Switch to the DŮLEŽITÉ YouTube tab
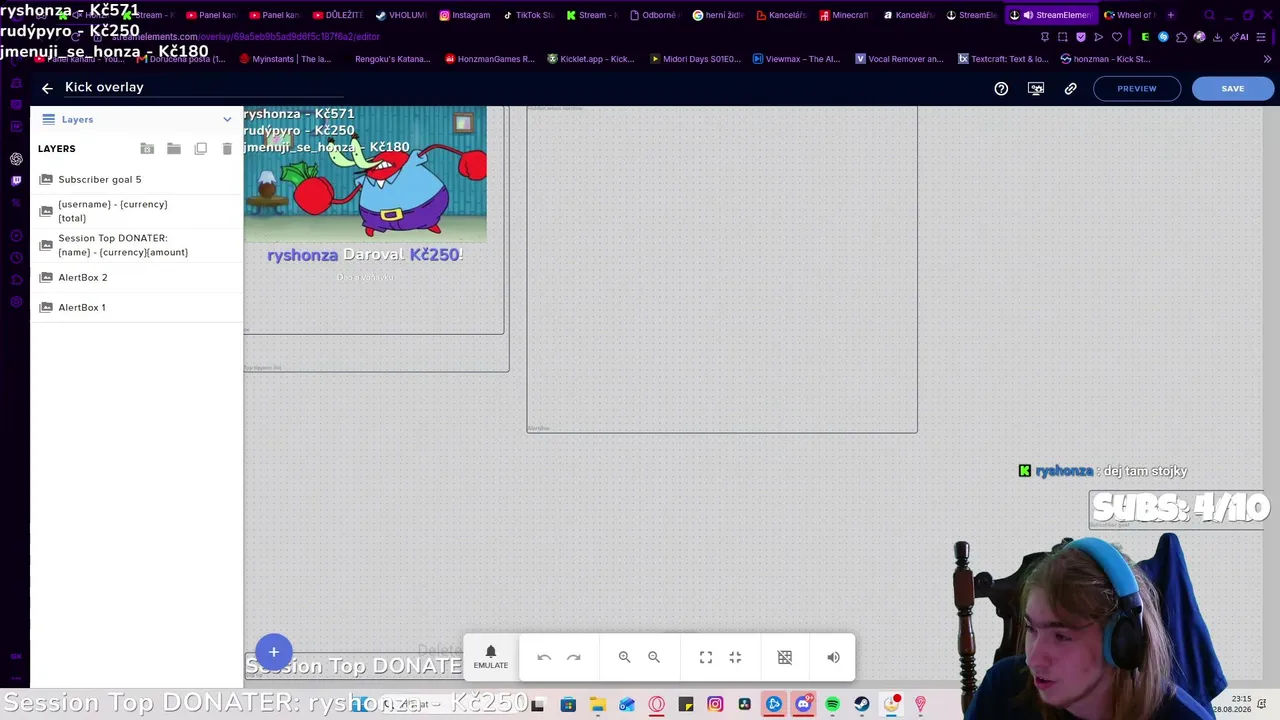The width and height of the screenshot is (1280, 720). click(x=338, y=15)
